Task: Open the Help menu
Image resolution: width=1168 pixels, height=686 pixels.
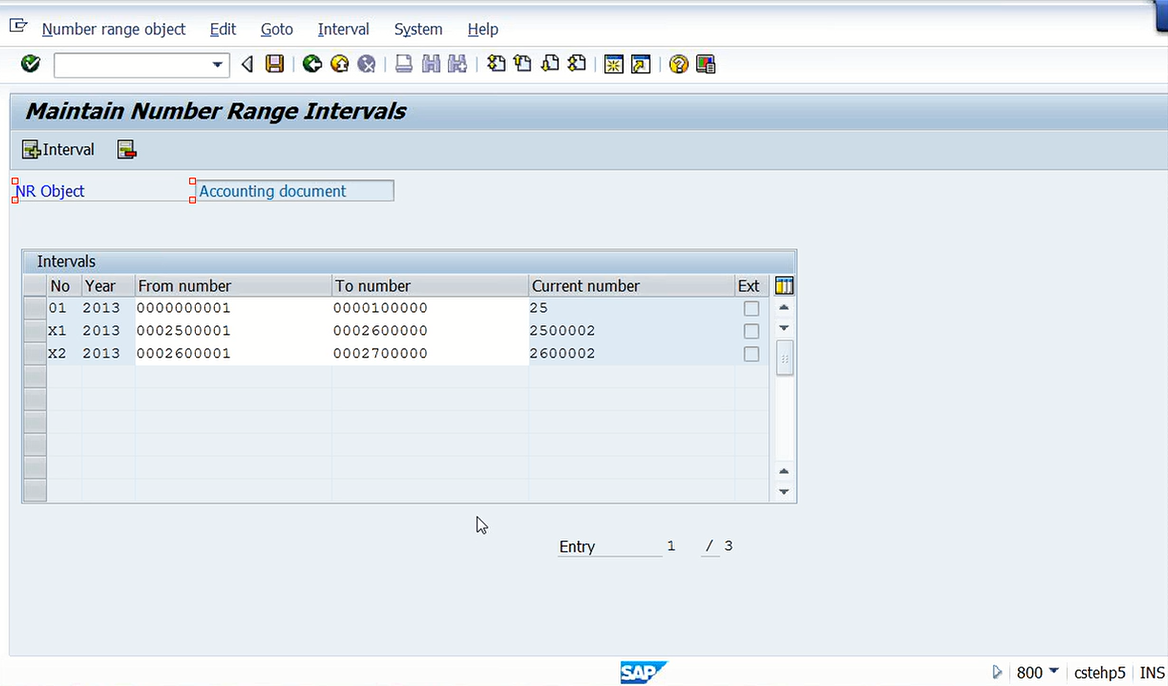Action: click(483, 29)
